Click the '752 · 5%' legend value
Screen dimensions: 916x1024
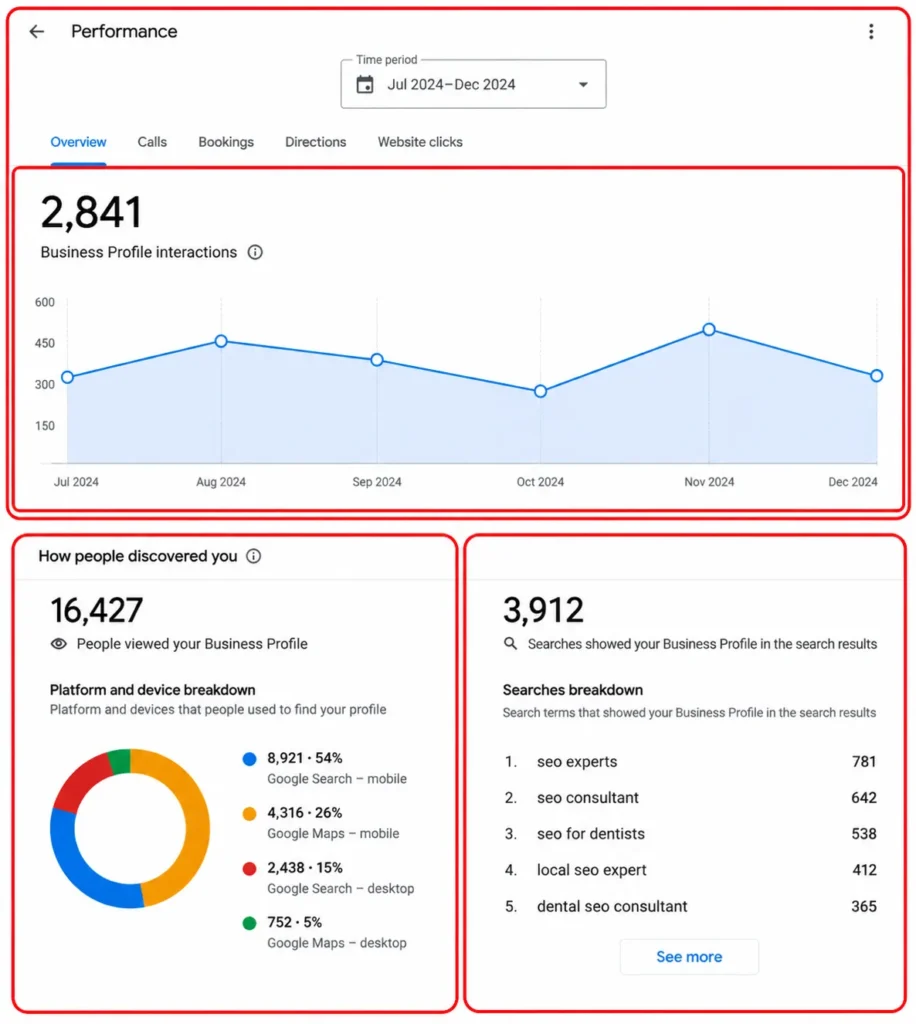point(294,922)
